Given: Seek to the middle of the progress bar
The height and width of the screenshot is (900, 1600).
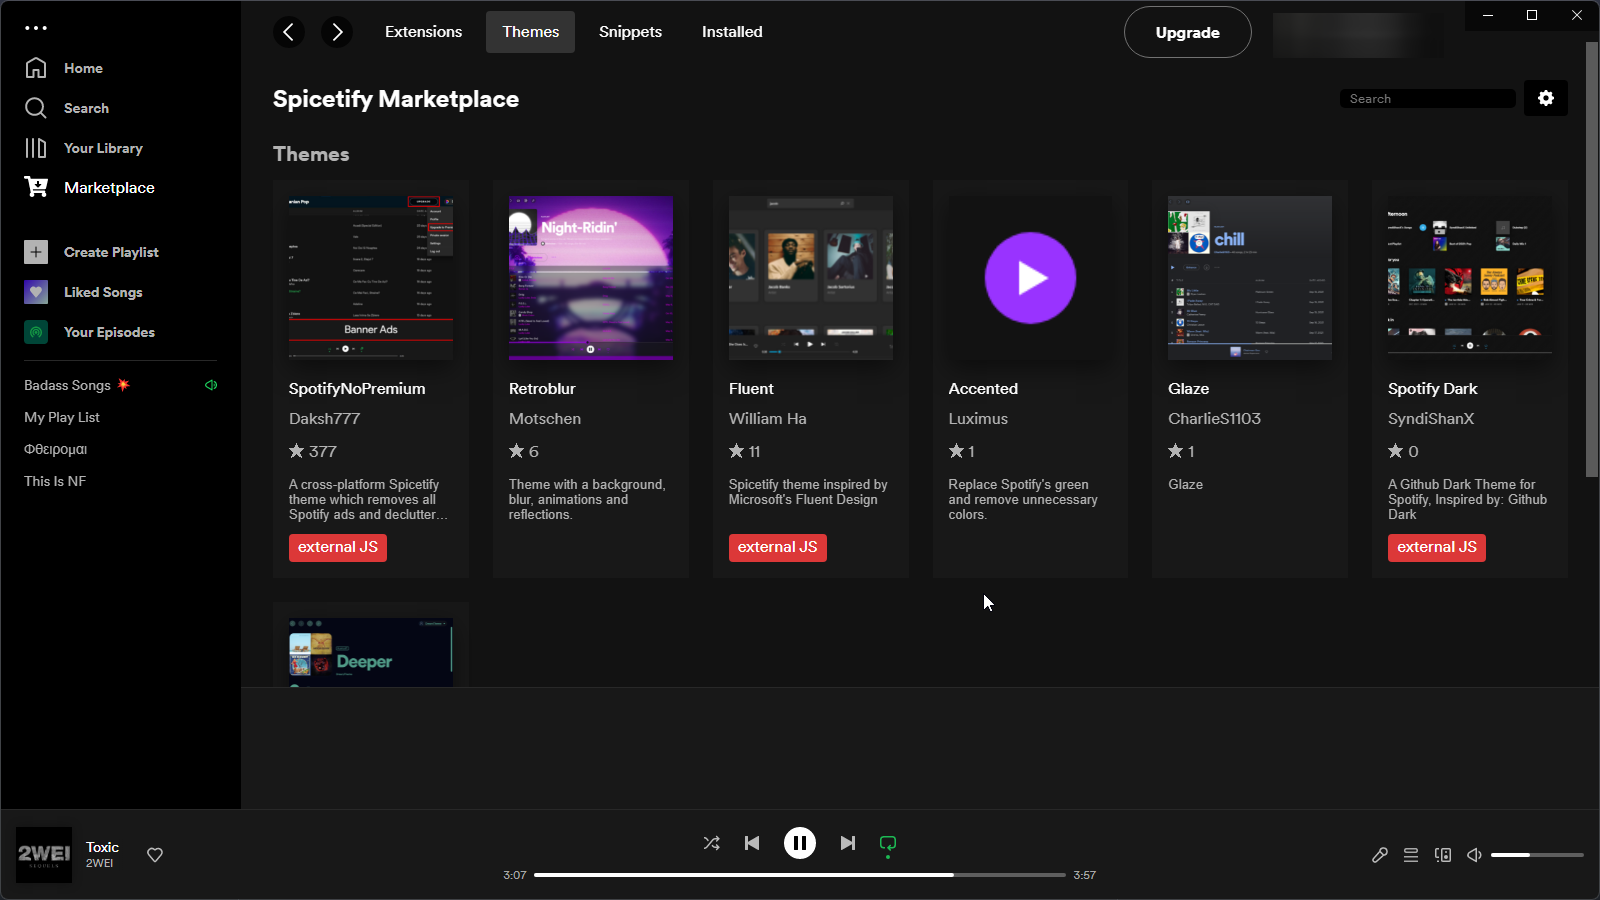Looking at the screenshot, I should click(x=800, y=874).
